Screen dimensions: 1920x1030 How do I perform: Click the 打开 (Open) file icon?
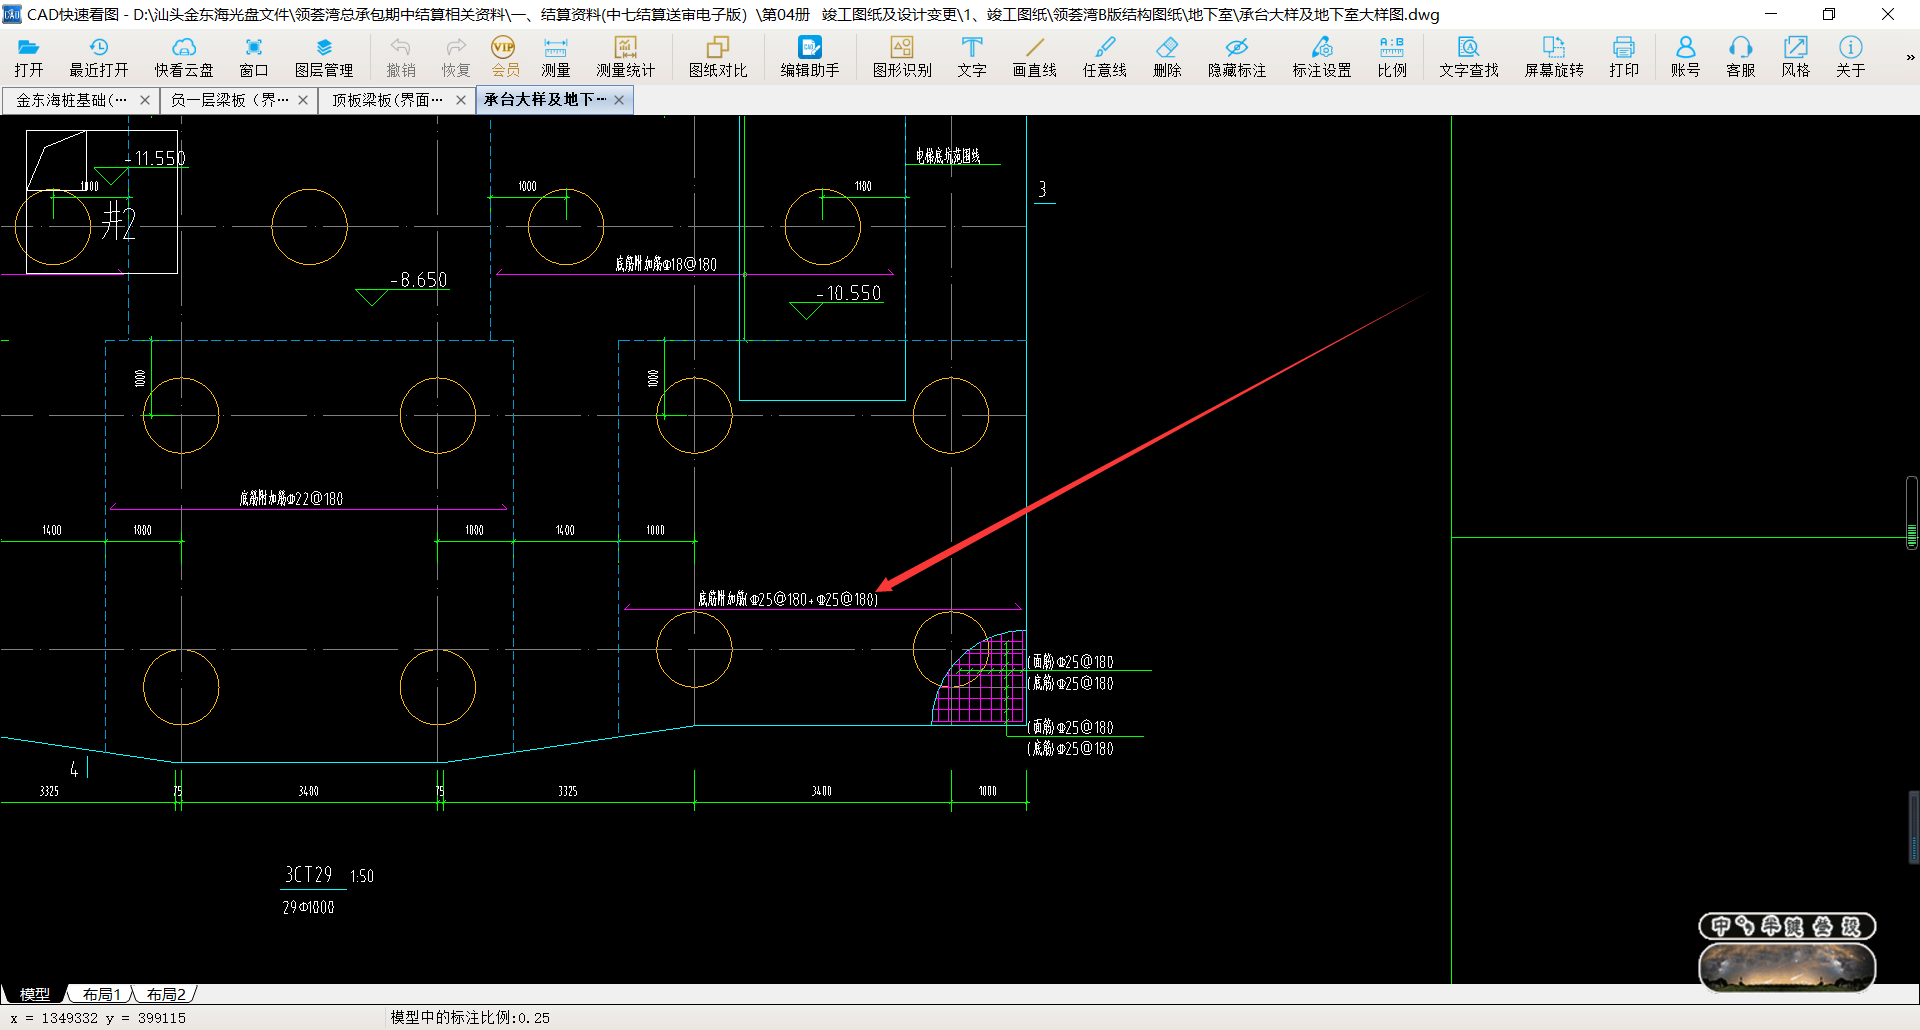tap(28, 57)
